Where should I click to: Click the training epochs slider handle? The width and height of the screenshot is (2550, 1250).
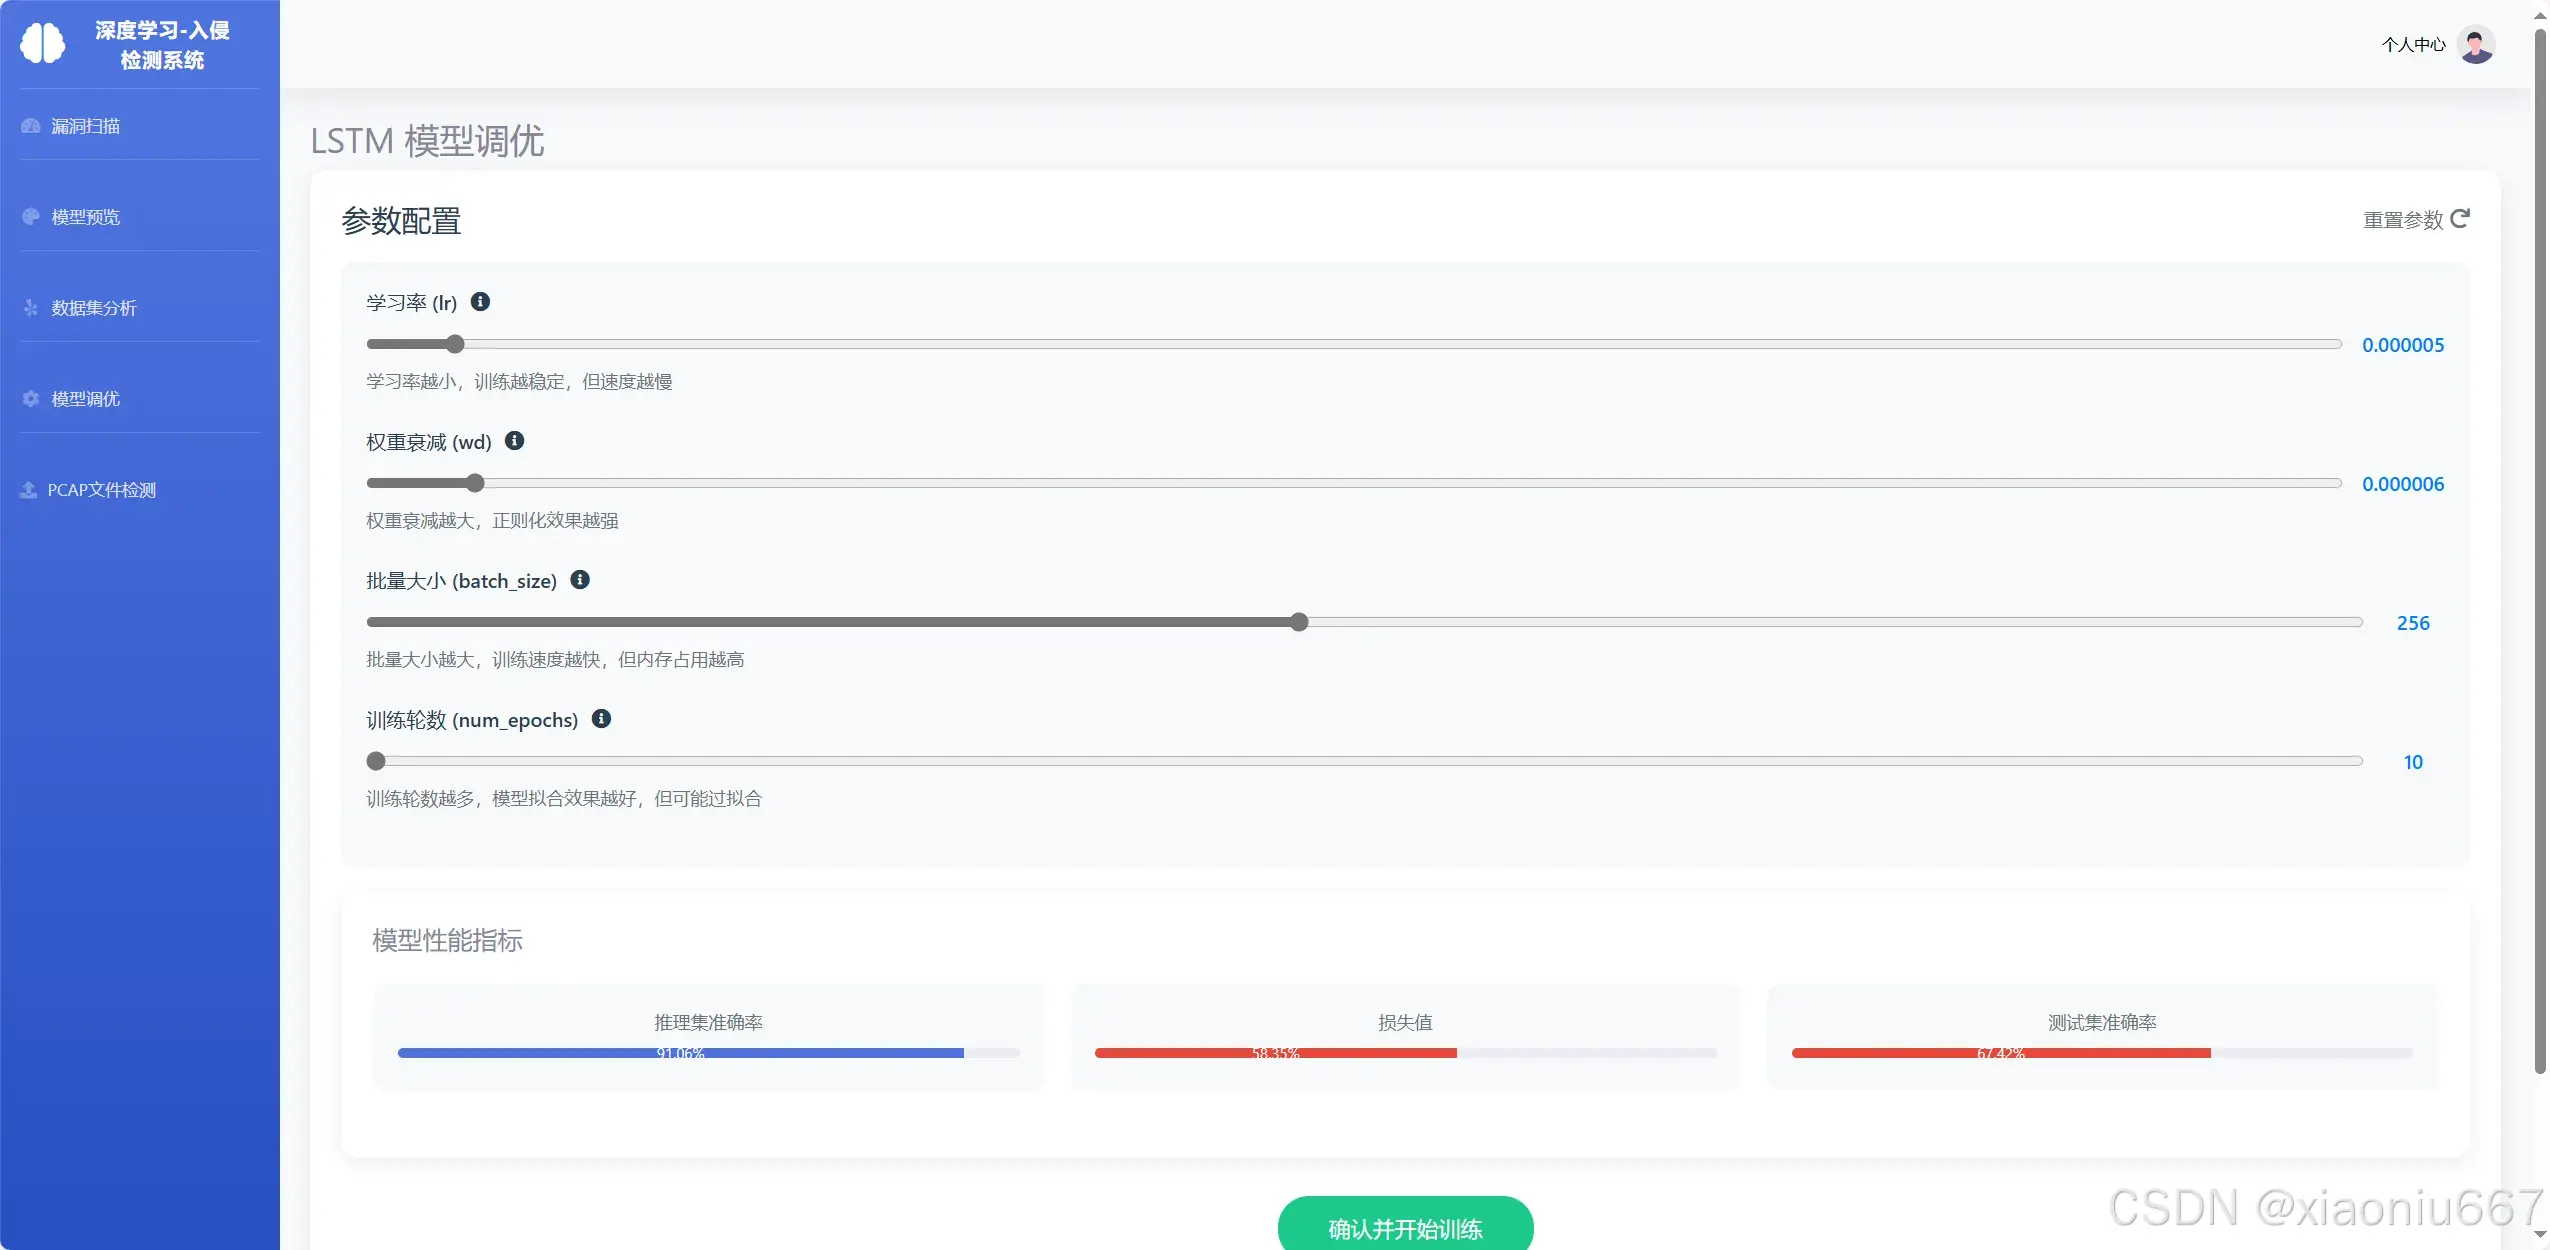click(x=376, y=761)
